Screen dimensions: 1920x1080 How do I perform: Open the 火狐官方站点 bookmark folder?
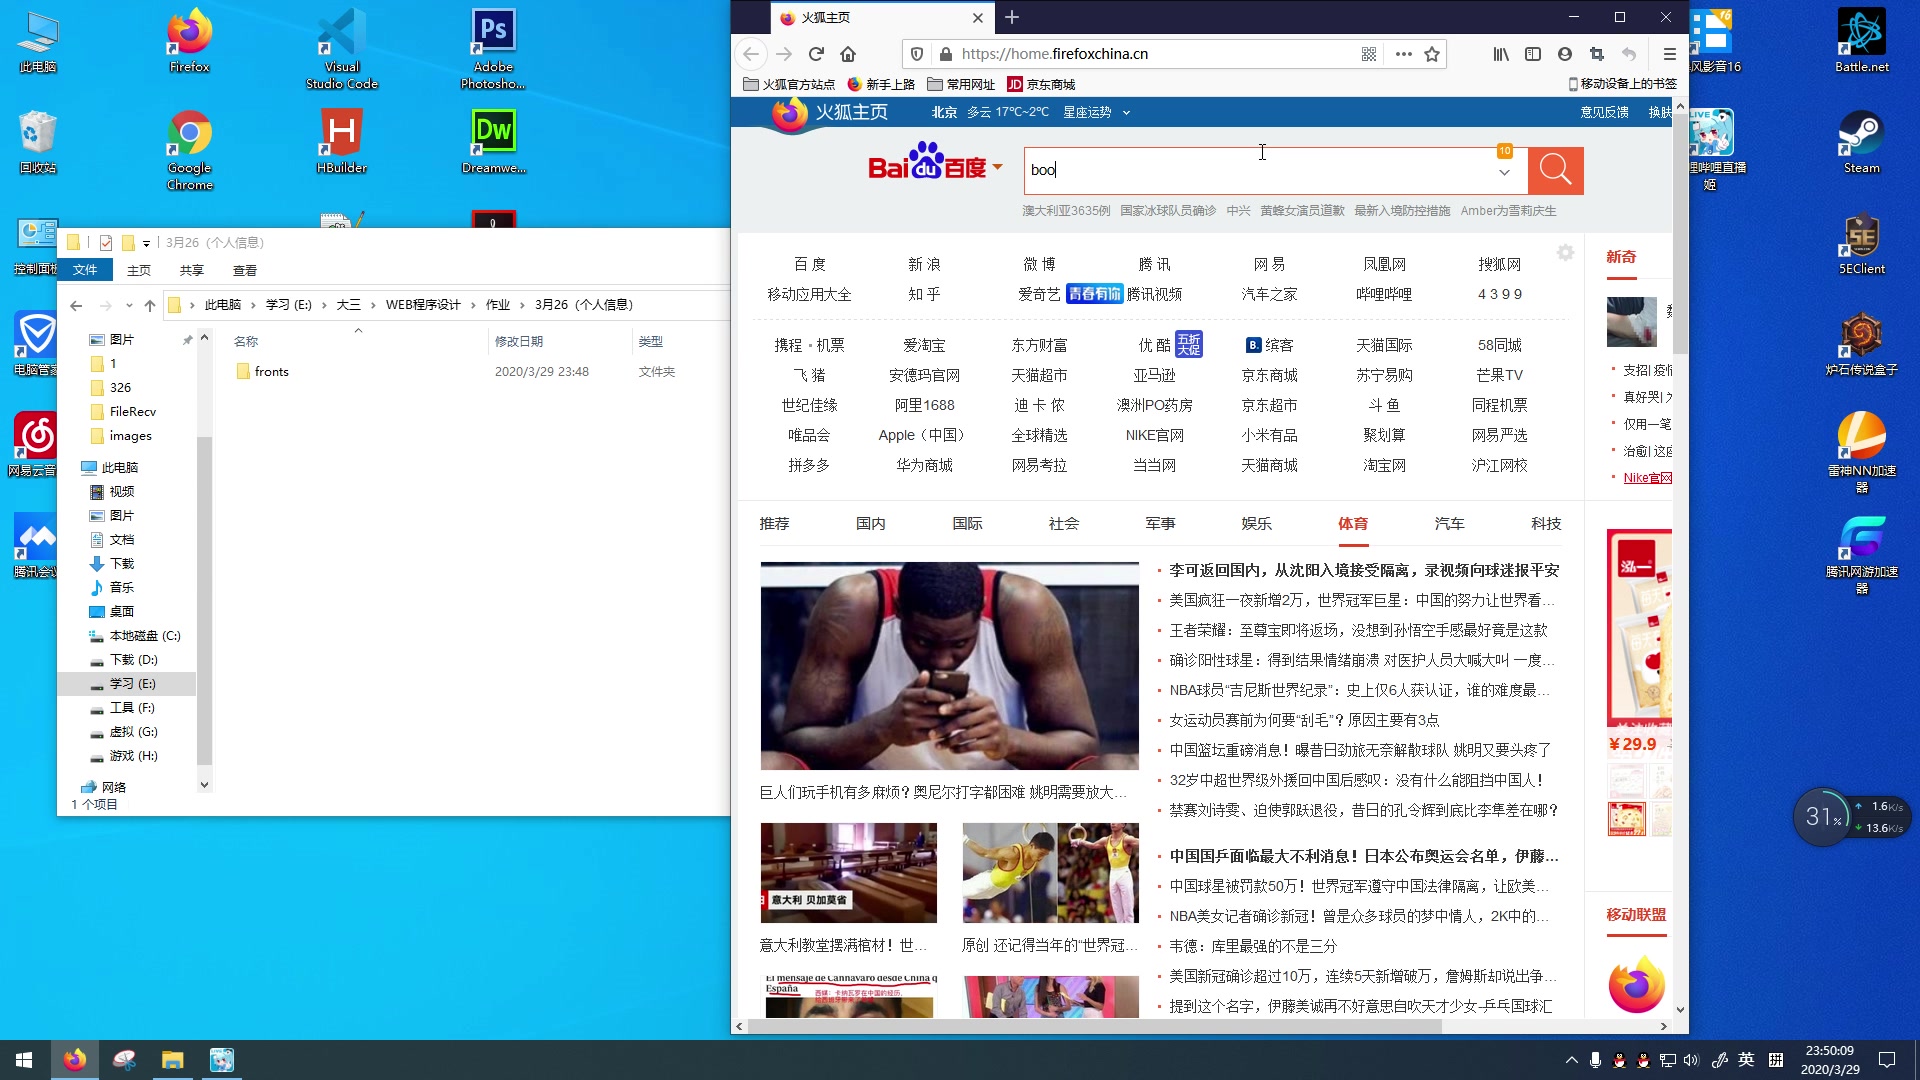pyautogui.click(x=789, y=84)
